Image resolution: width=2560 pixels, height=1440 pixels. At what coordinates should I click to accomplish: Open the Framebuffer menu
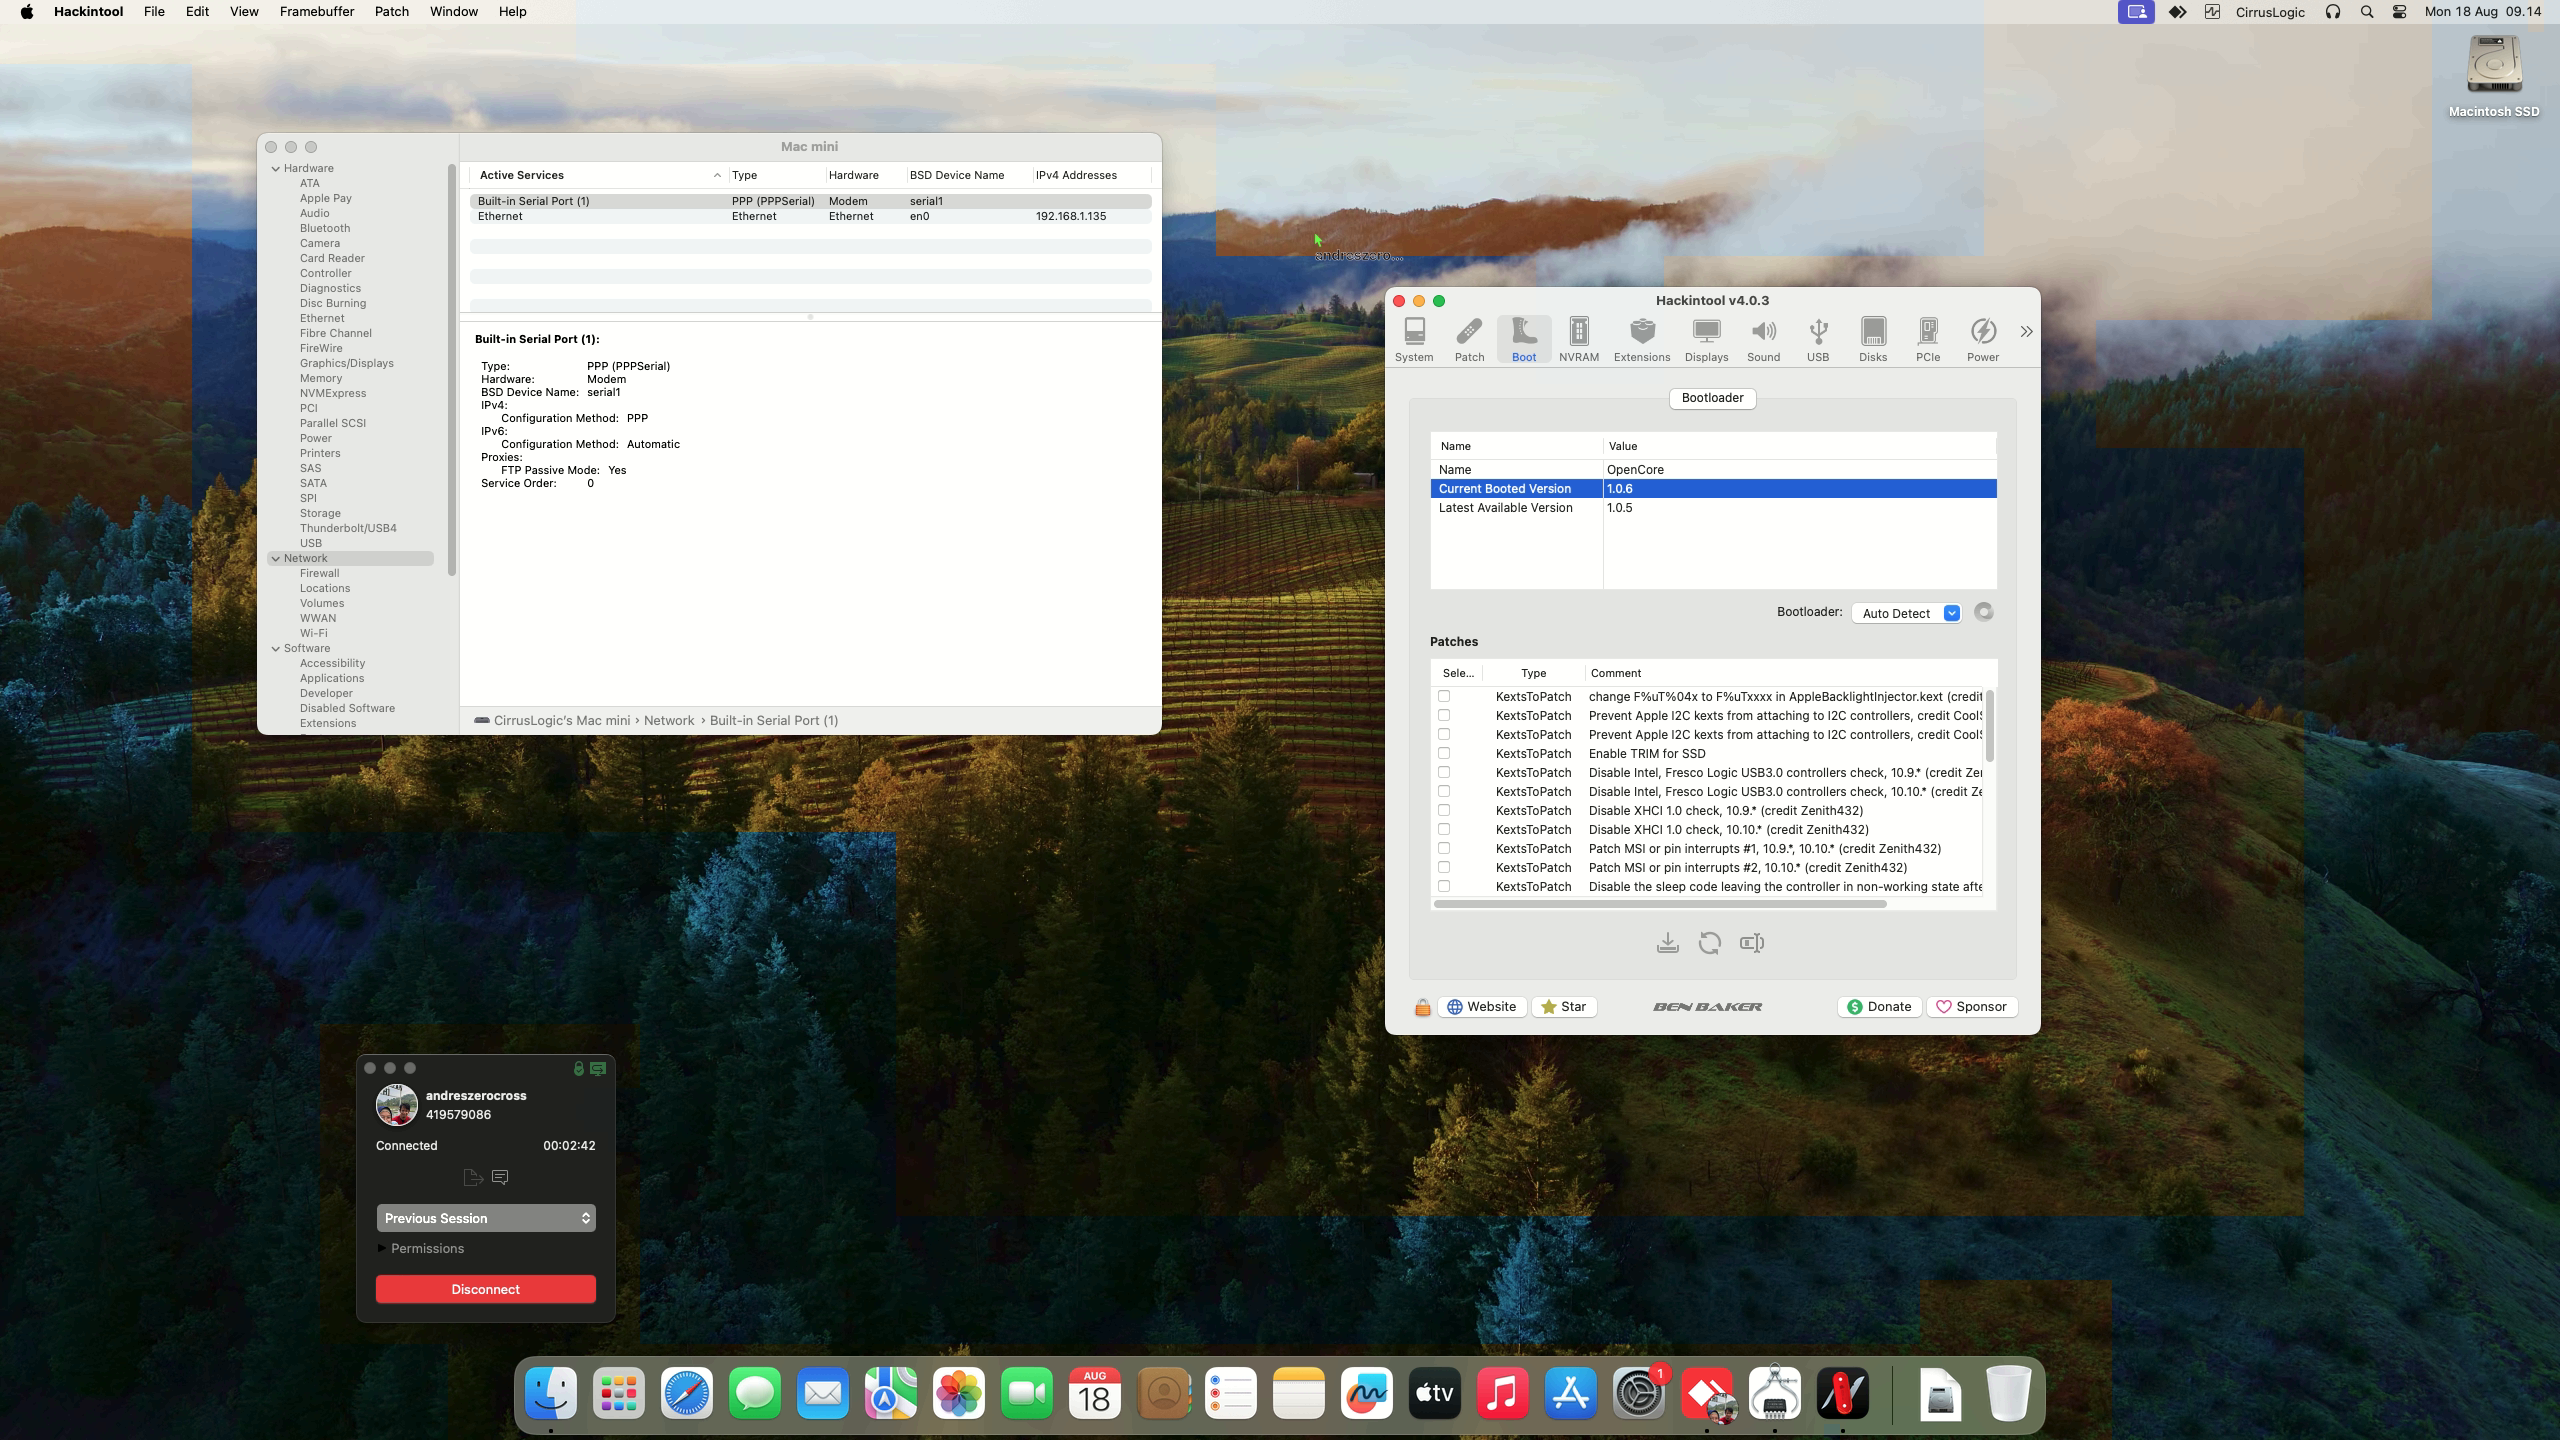pos(316,12)
